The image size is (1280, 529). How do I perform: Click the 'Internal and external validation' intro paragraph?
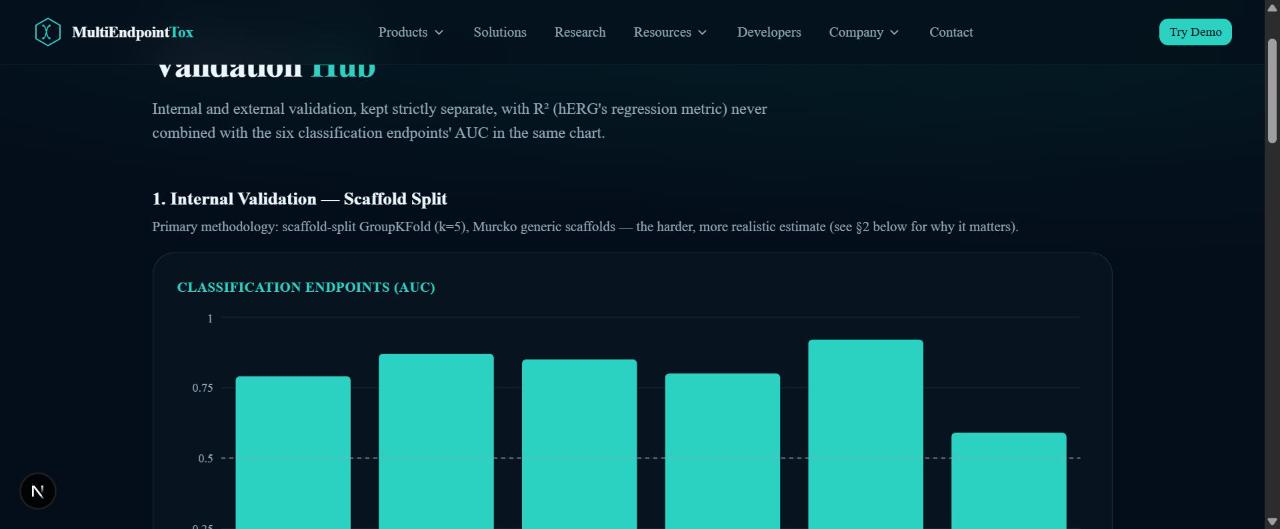tap(460, 121)
